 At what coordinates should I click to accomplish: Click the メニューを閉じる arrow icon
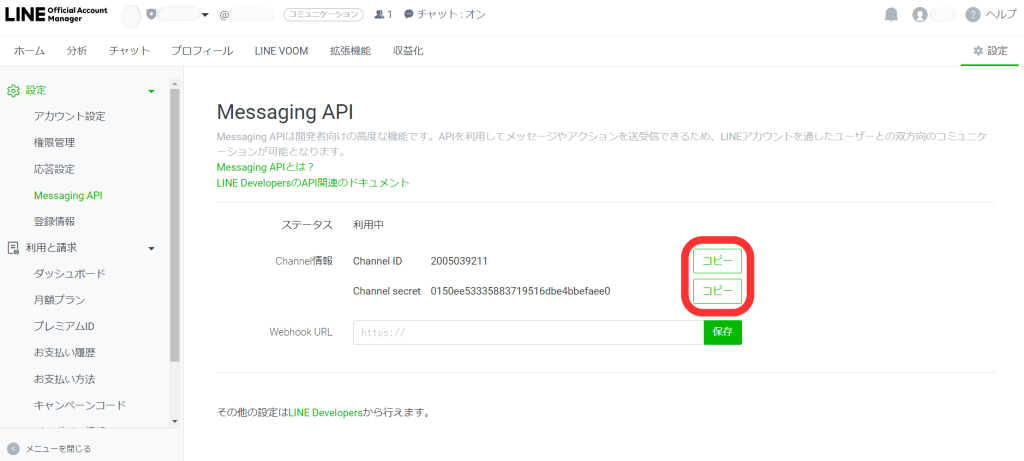(13, 449)
